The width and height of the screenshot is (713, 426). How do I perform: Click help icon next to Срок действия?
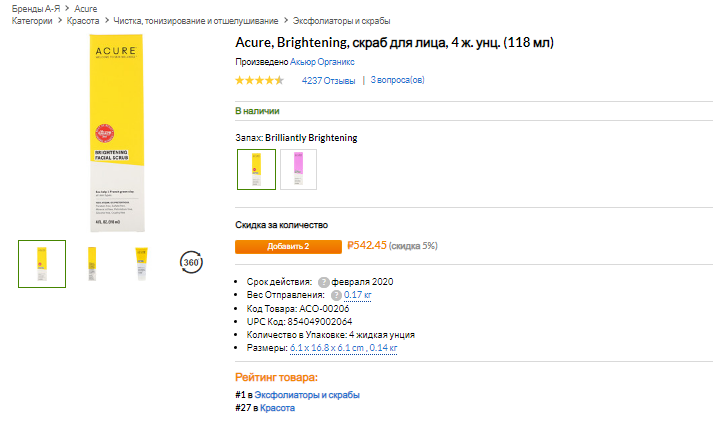point(324,282)
